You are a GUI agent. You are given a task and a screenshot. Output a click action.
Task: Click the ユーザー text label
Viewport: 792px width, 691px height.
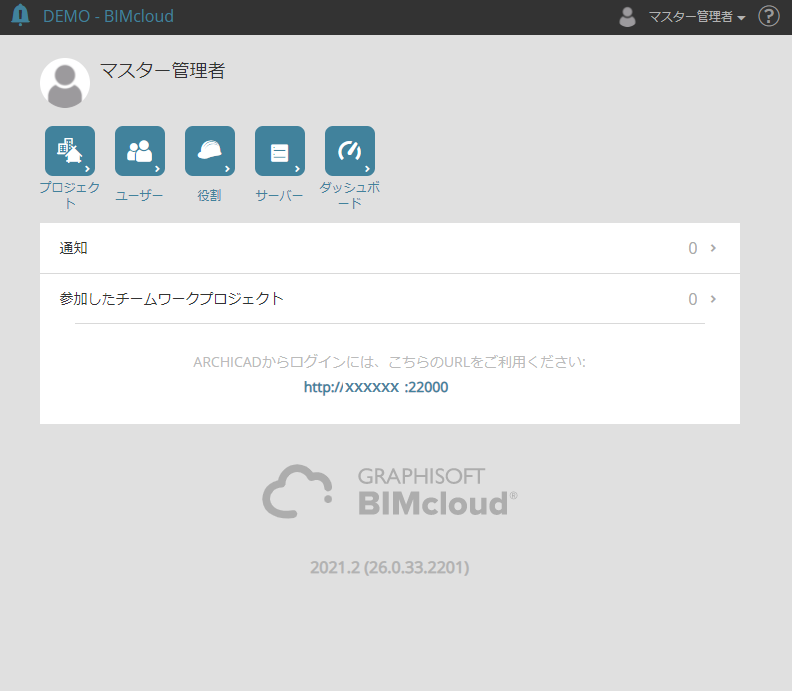139,195
